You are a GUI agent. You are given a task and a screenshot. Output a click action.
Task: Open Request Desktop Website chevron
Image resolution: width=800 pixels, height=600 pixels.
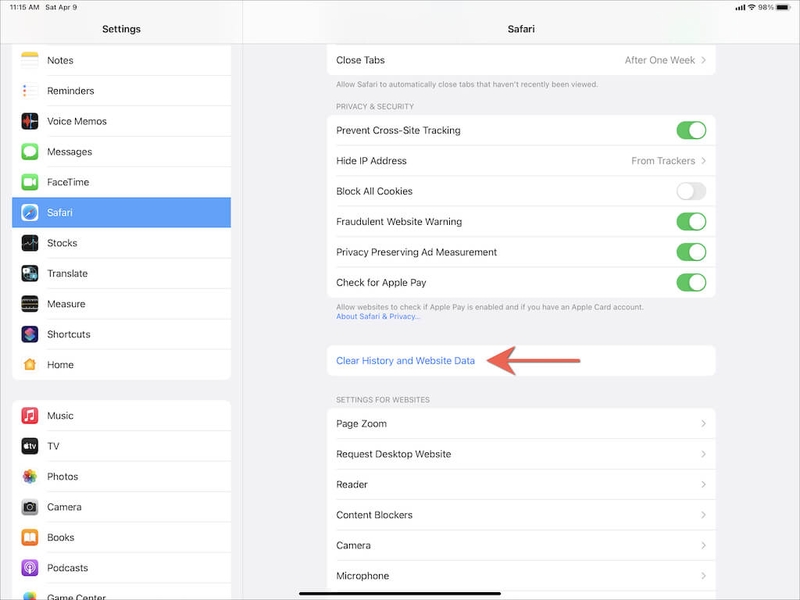click(704, 454)
